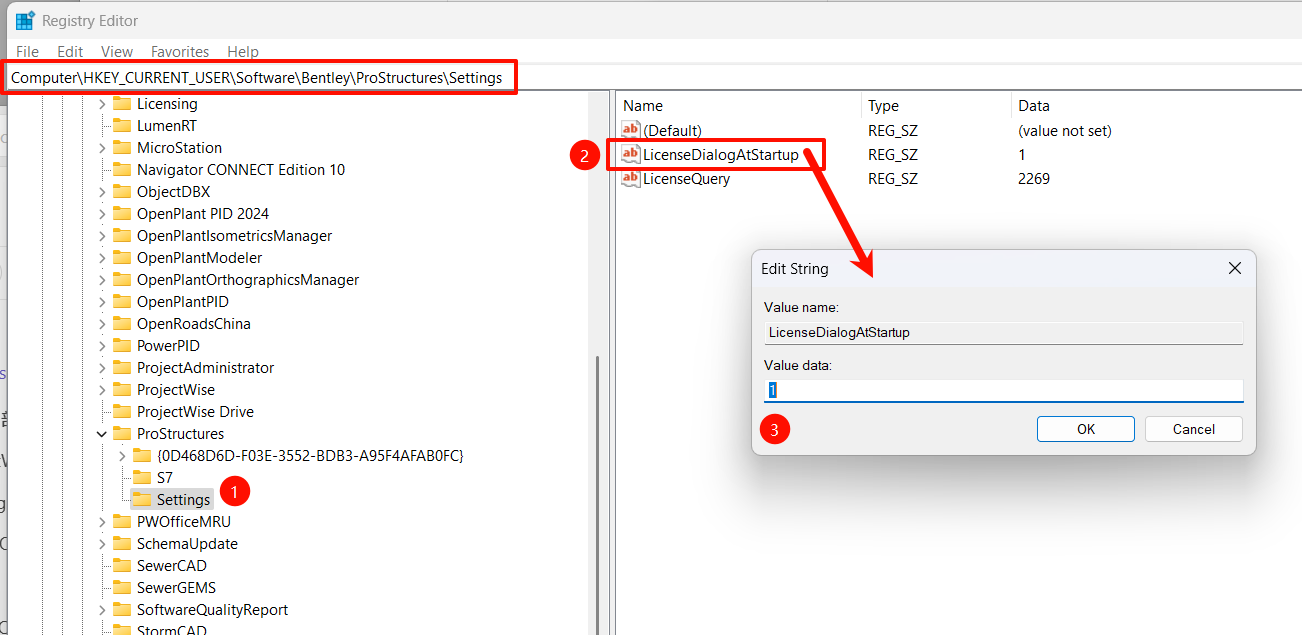Select the SchemaUpdate folder icon
The width and height of the screenshot is (1302, 635).
122,544
